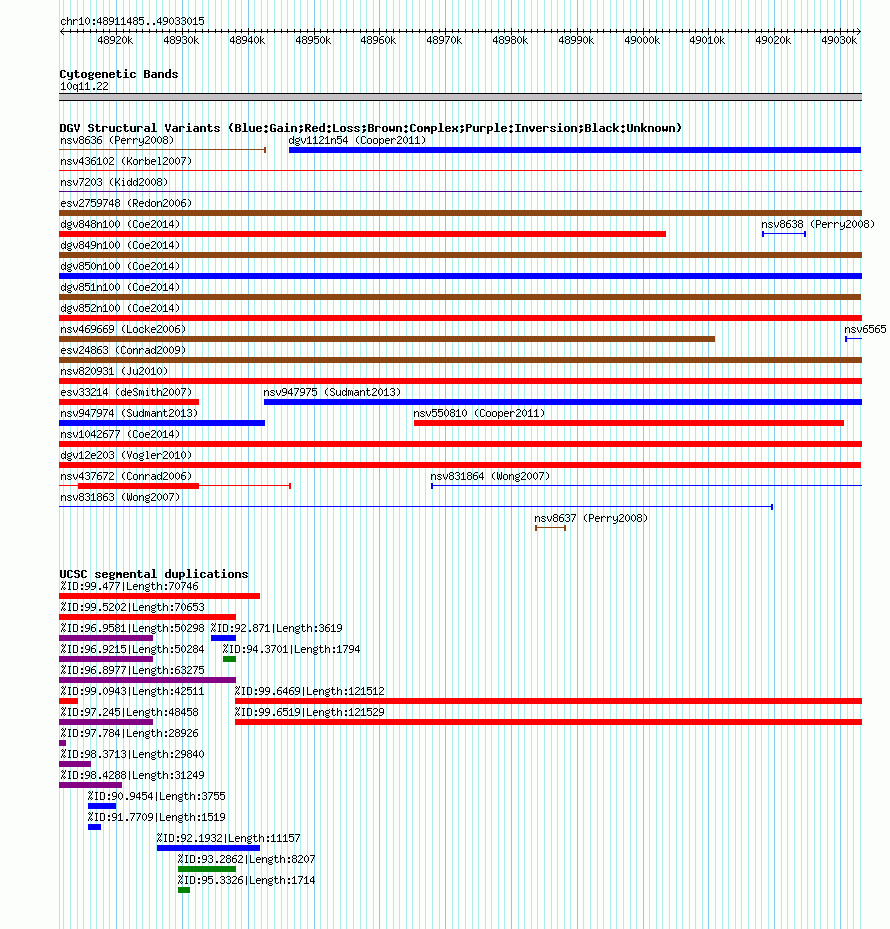Click the nsv8638 (Perry2008) label
890x929 pixels.
(818, 225)
